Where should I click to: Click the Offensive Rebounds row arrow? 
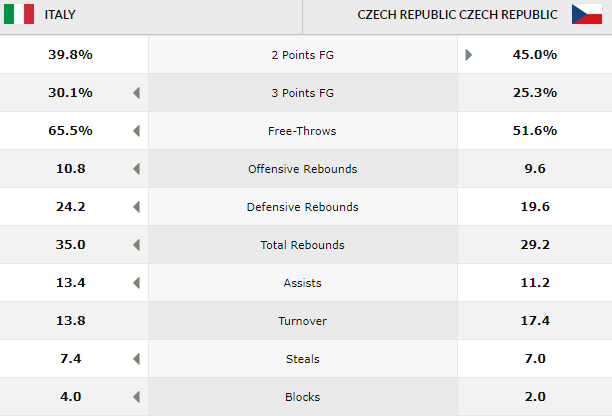pyautogui.click(x=136, y=169)
